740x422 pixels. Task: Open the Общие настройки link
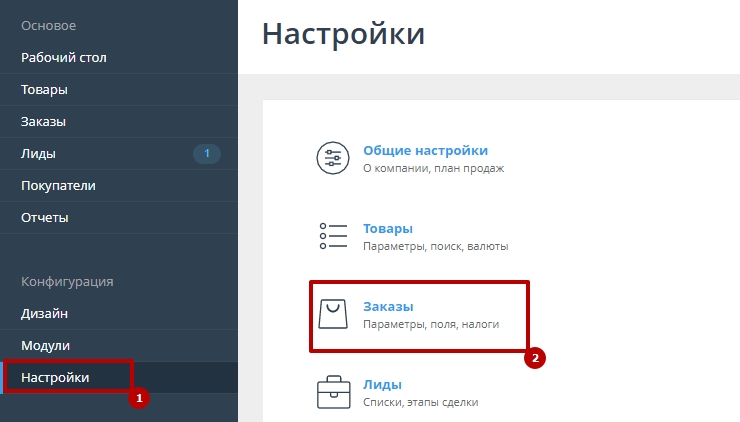pyautogui.click(x=425, y=150)
